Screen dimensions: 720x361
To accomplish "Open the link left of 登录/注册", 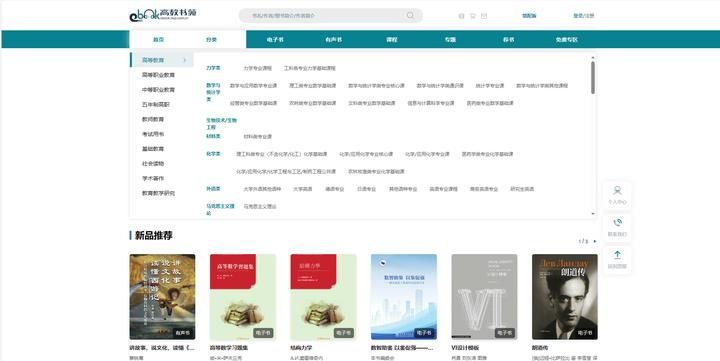I will coord(529,16).
